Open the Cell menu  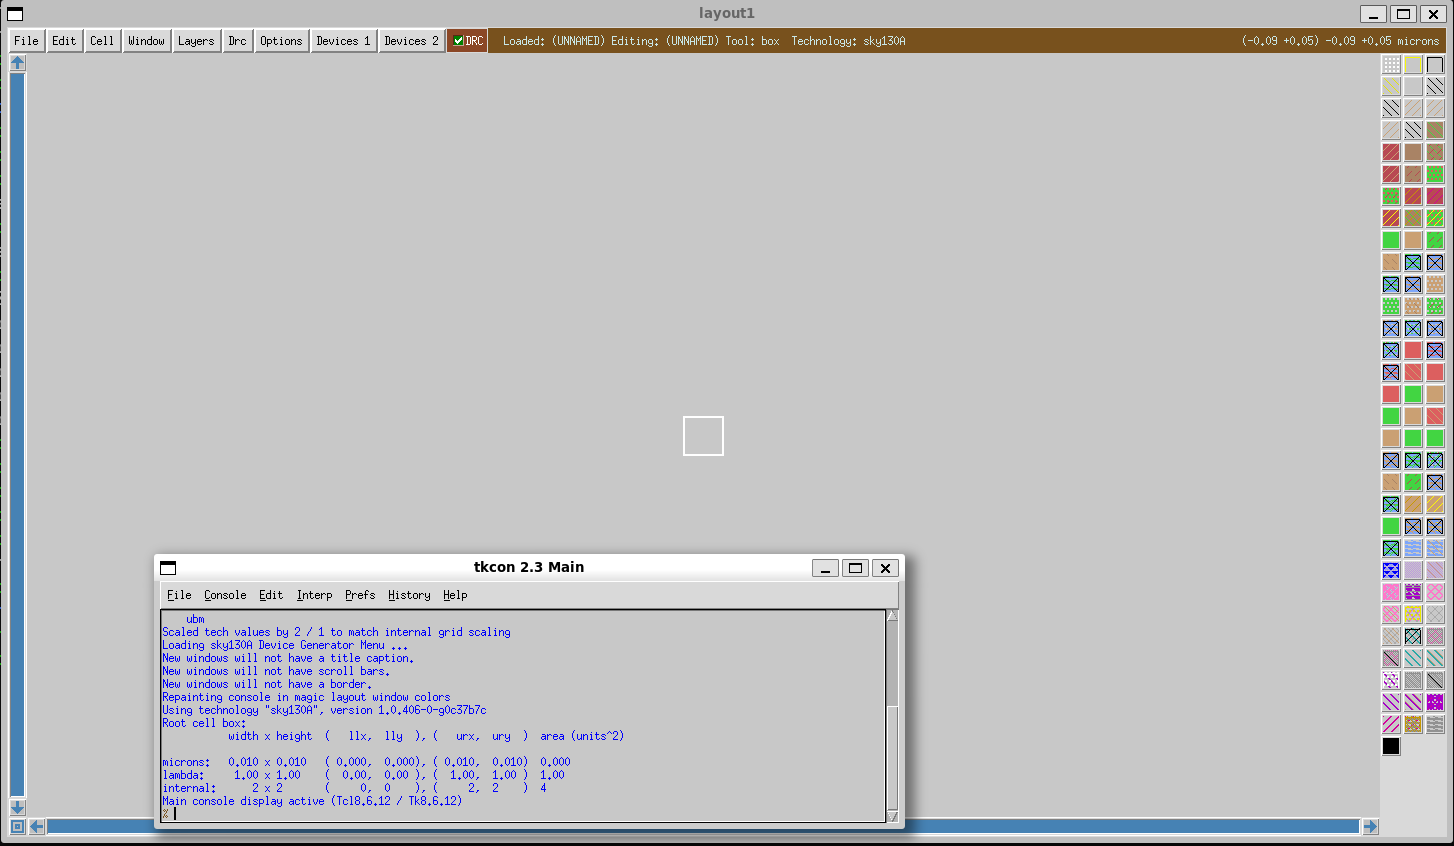(102, 41)
